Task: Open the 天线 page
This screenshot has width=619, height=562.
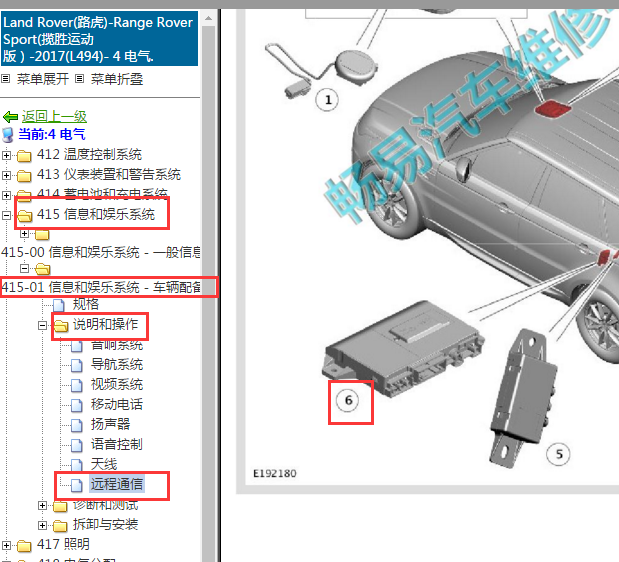Action: tap(103, 464)
